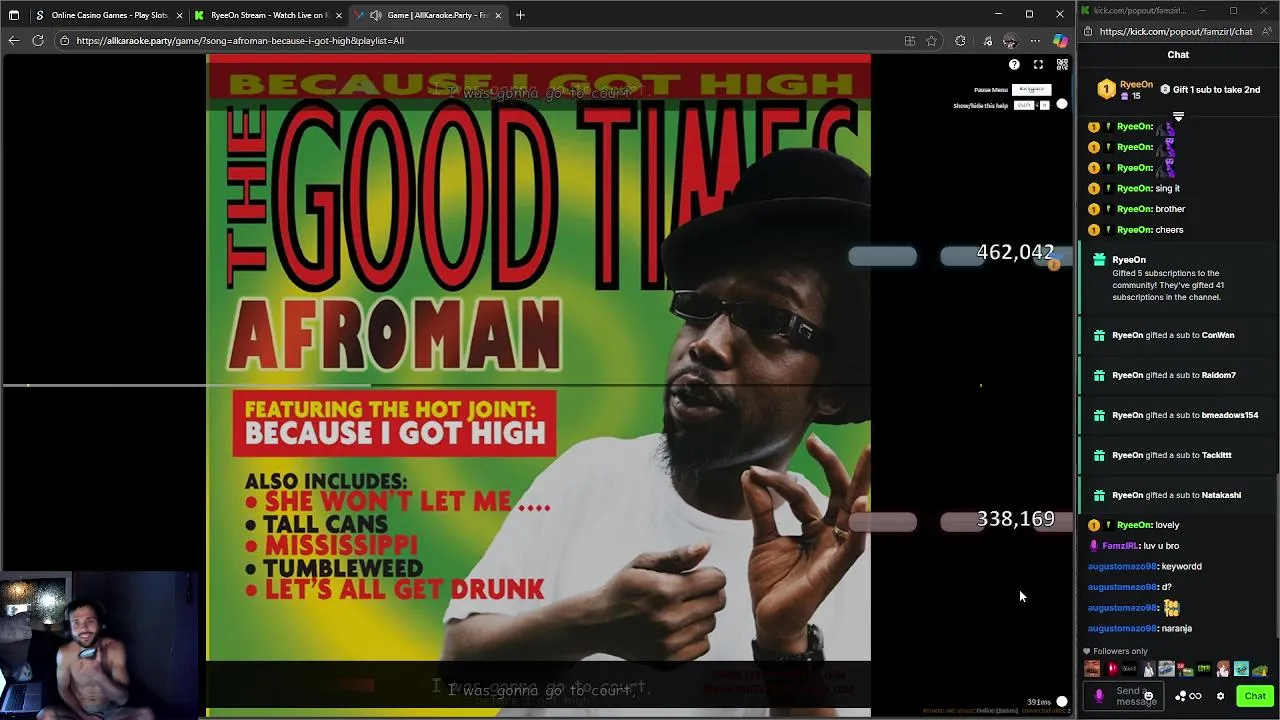Click the Kick chat popout address bar

coord(1176,31)
